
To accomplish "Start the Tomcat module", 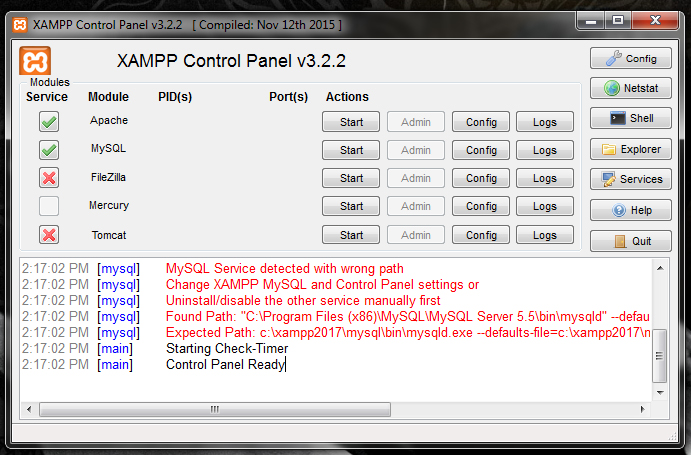I will tap(351, 235).
